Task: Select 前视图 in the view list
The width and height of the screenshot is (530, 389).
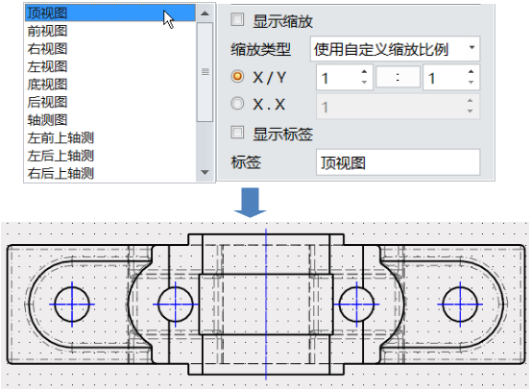Action: click(110, 31)
